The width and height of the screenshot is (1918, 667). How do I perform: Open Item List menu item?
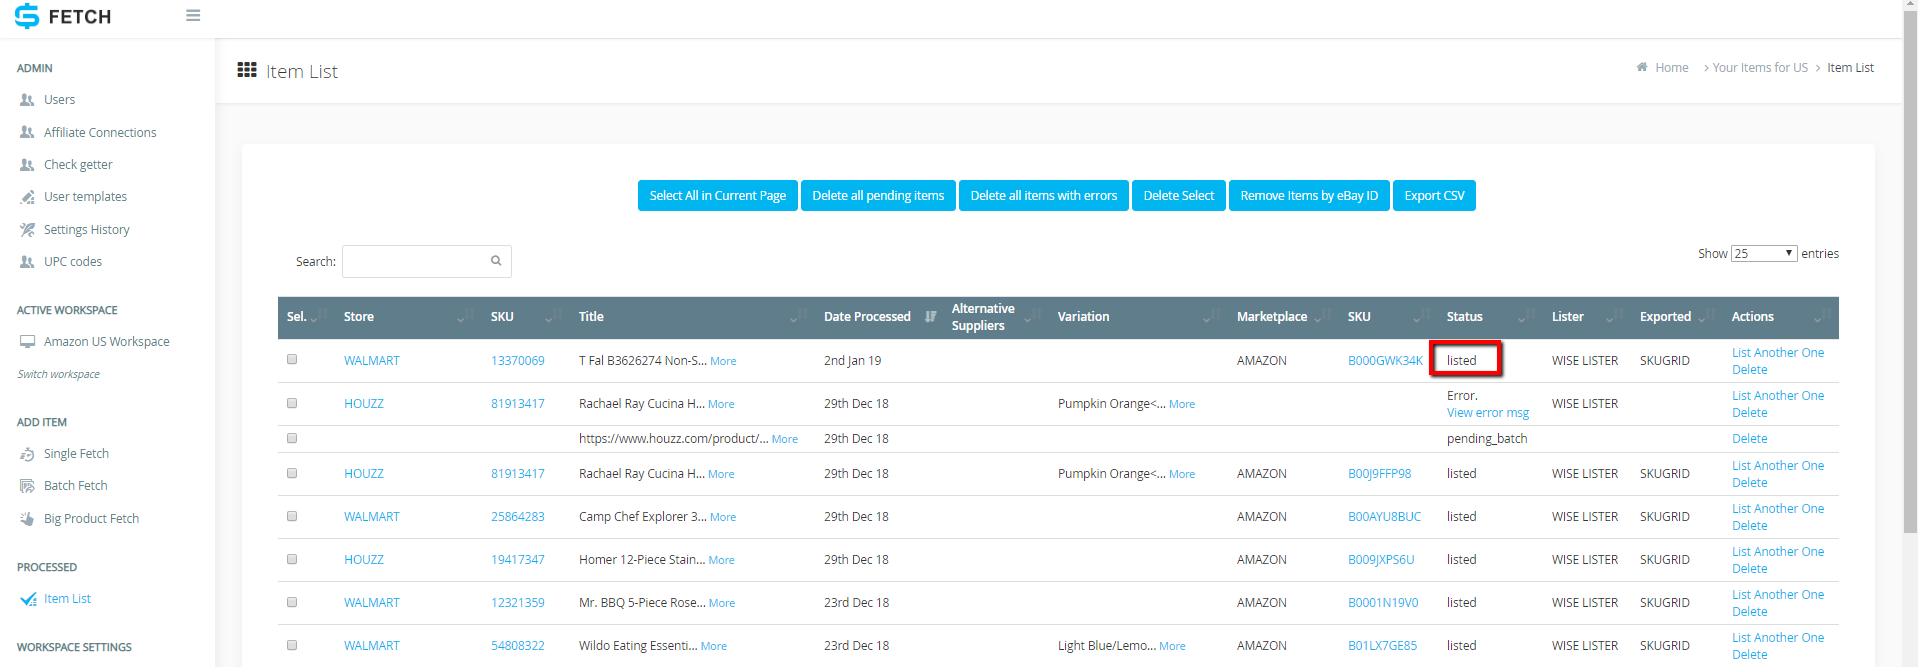pyautogui.click(x=67, y=599)
